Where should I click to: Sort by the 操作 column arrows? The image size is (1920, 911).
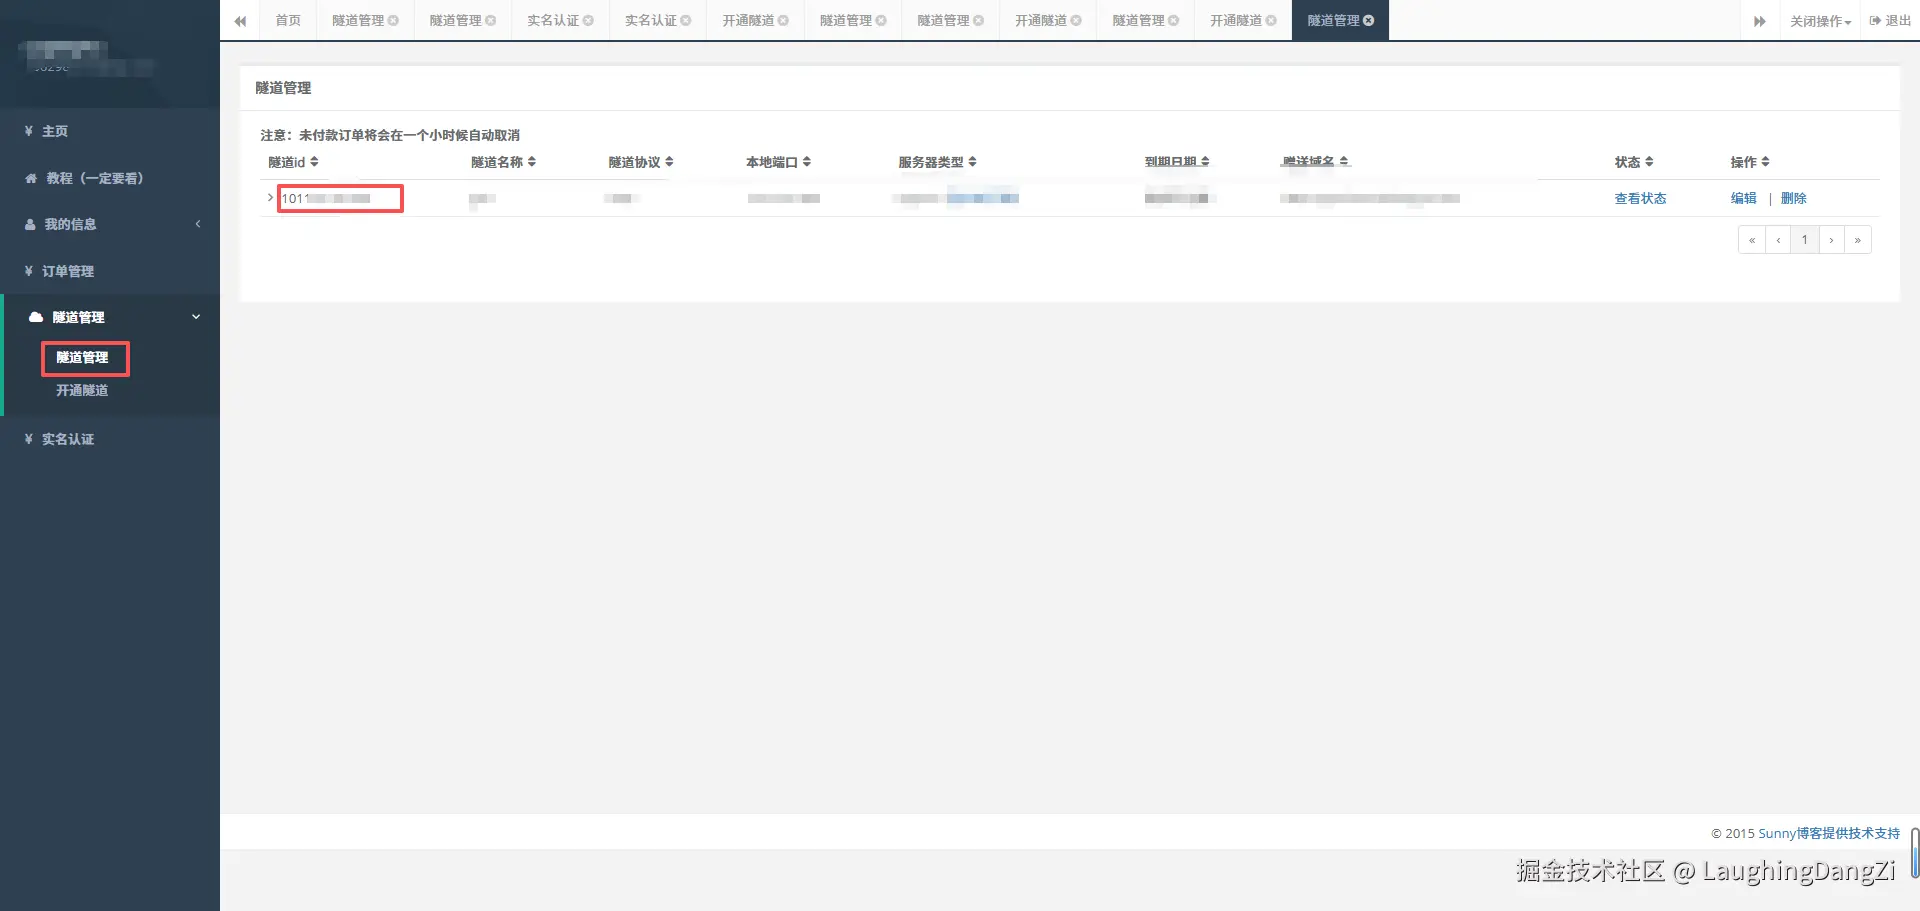pyautogui.click(x=1765, y=162)
